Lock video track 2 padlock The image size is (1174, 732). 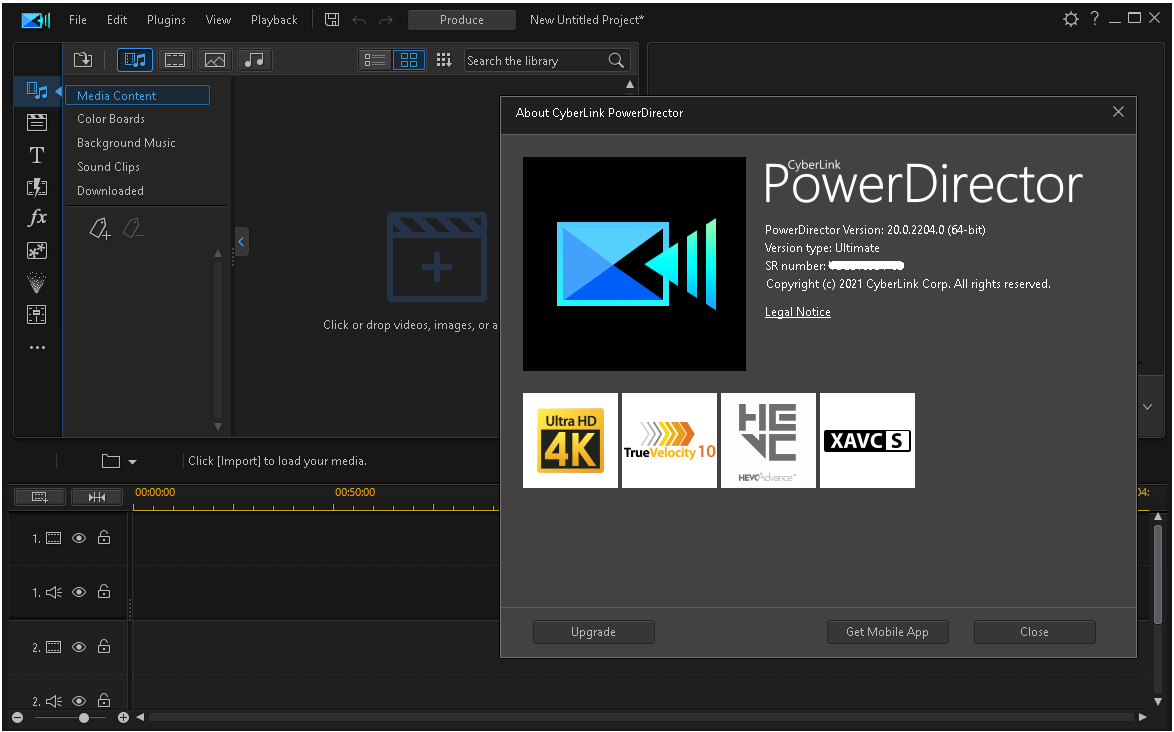click(104, 646)
